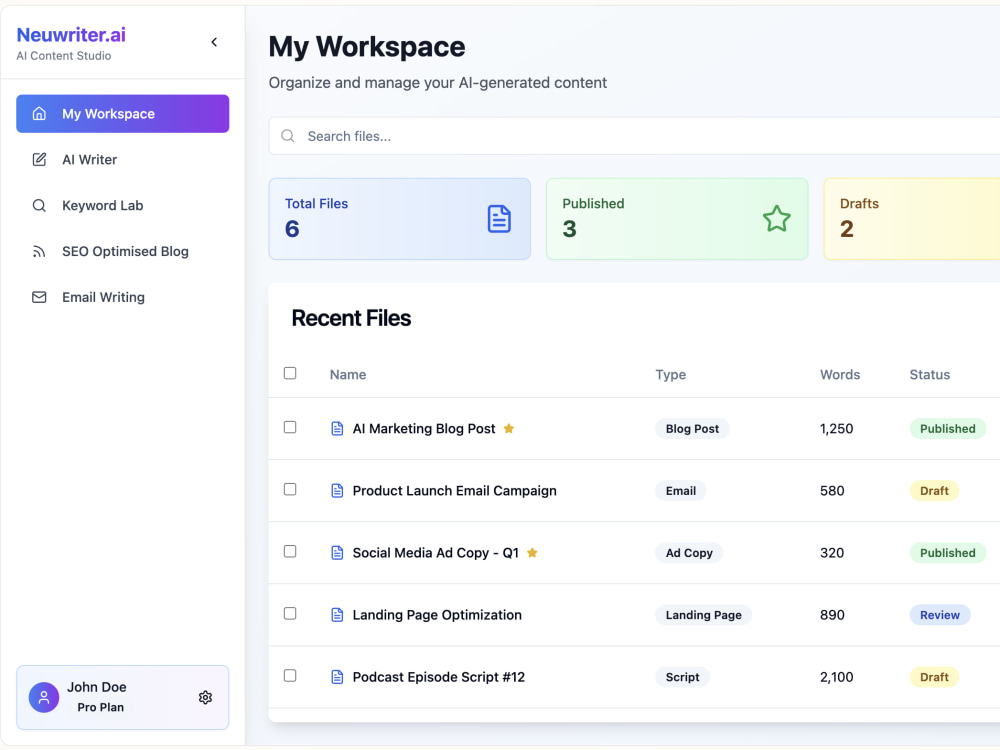1000x750 pixels.
Task: Click file icon of Podcast Episode Script #12
Action: point(337,677)
